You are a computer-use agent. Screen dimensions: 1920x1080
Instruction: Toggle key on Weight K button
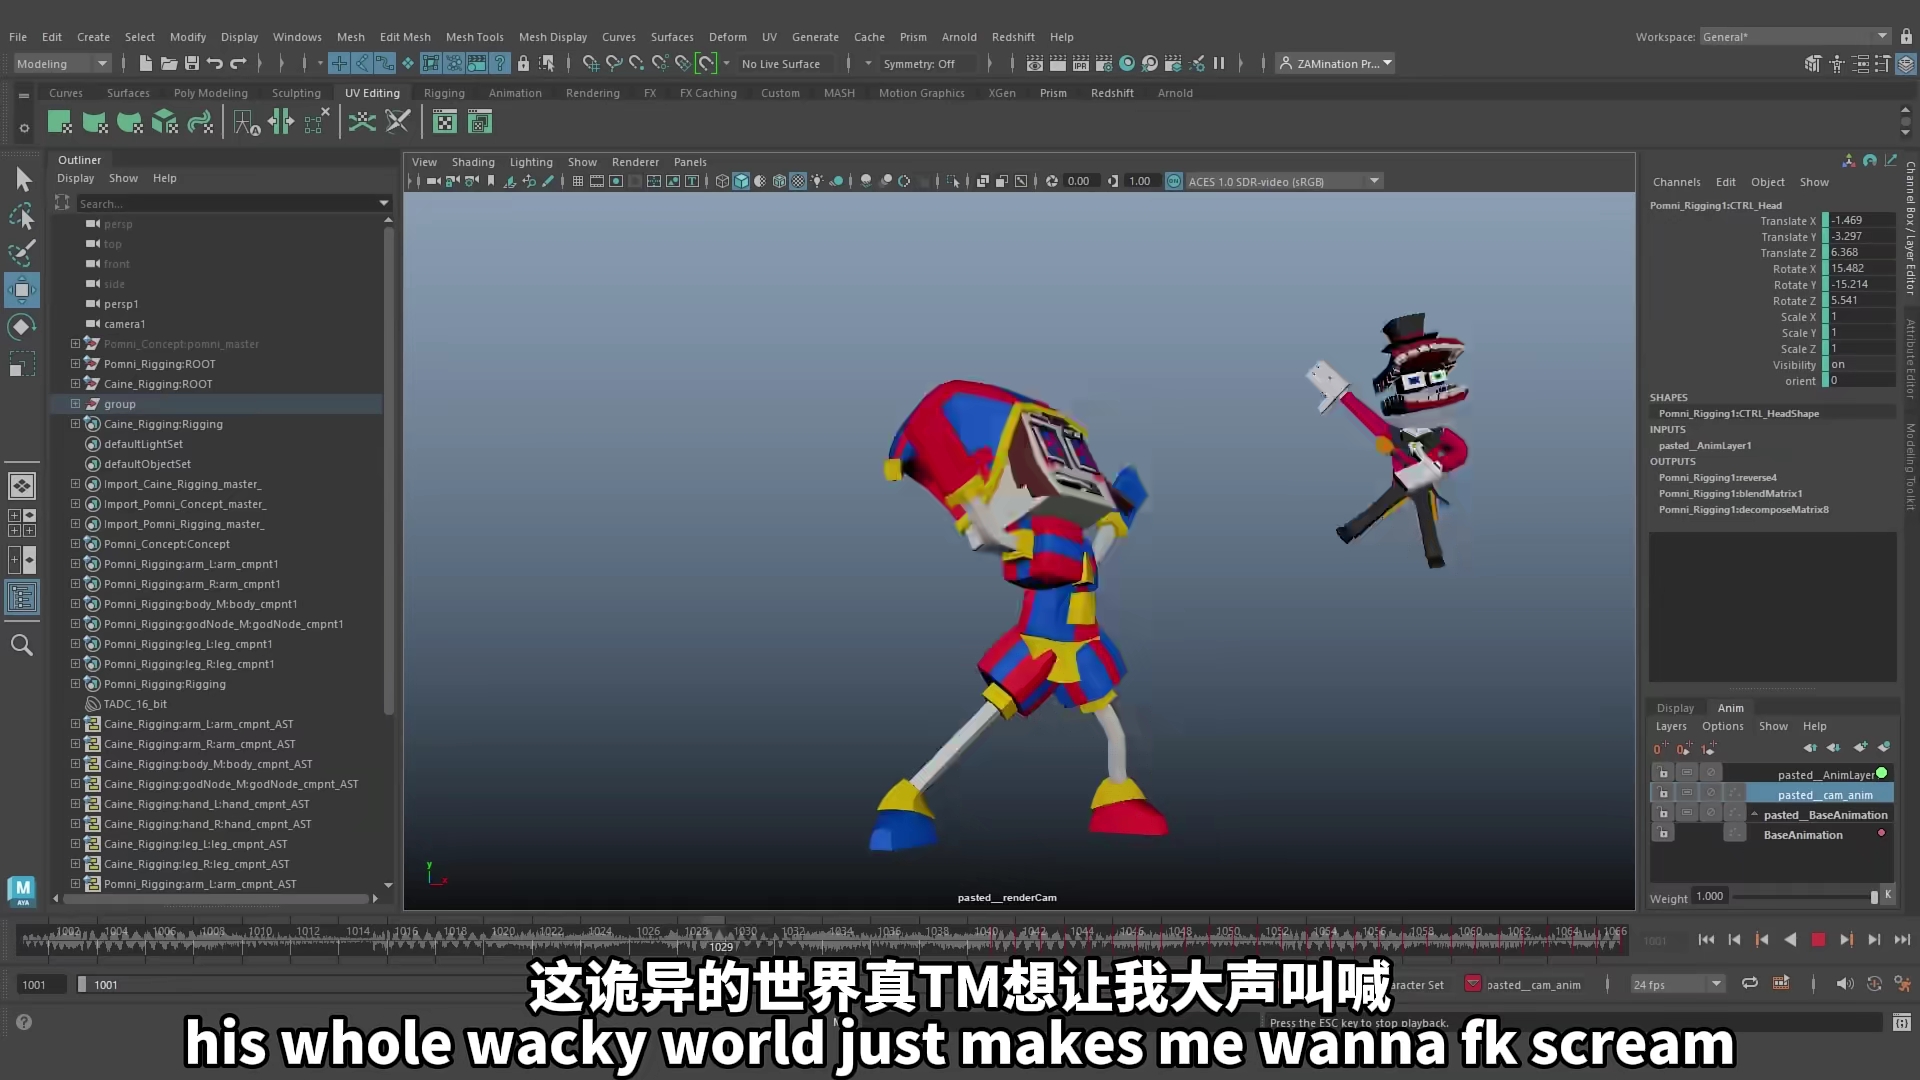coord(1888,895)
